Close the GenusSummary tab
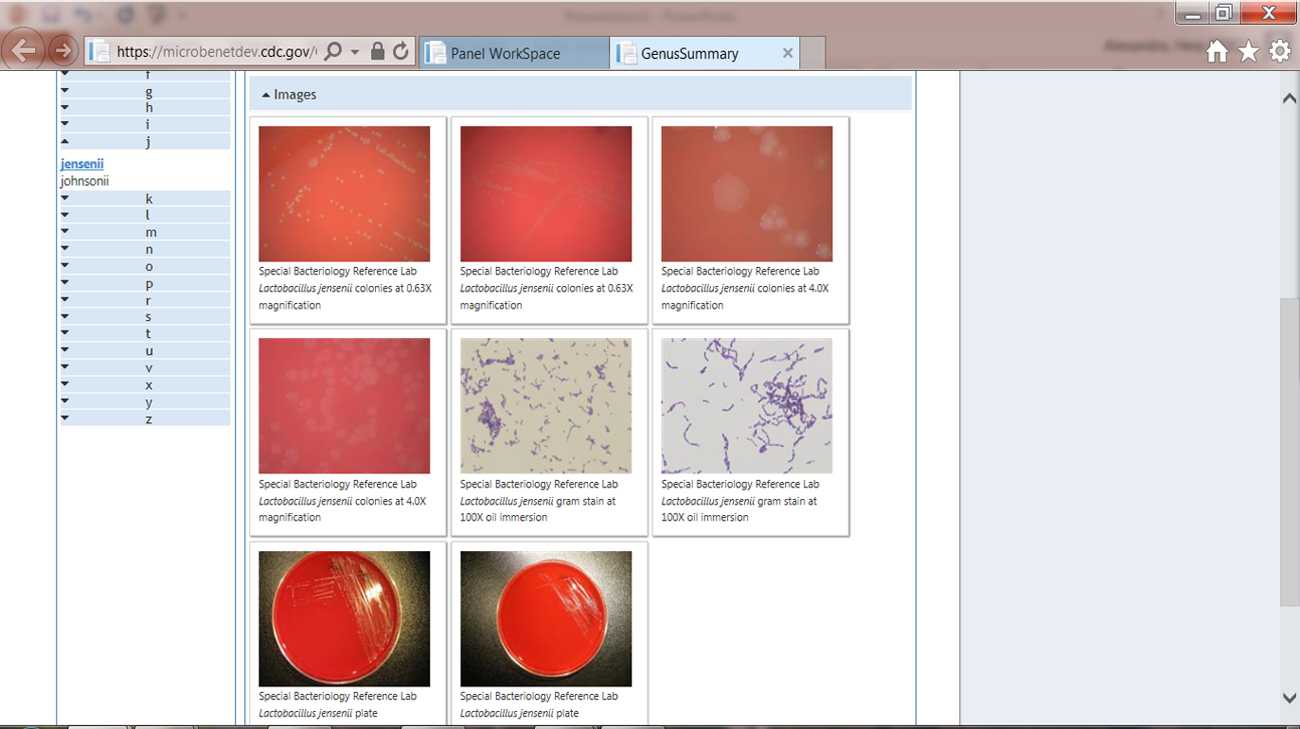This screenshot has height=729, width=1300. click(x=788, y=53)
